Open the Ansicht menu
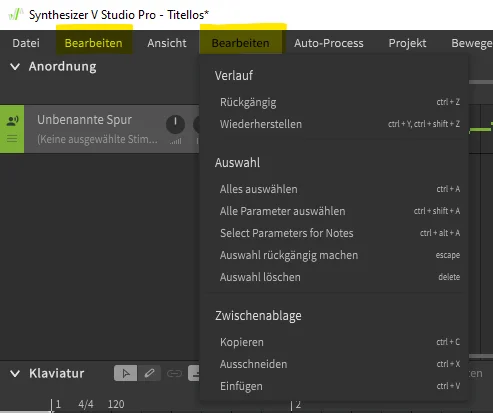The image size is (493, 413). click(167, 43)
